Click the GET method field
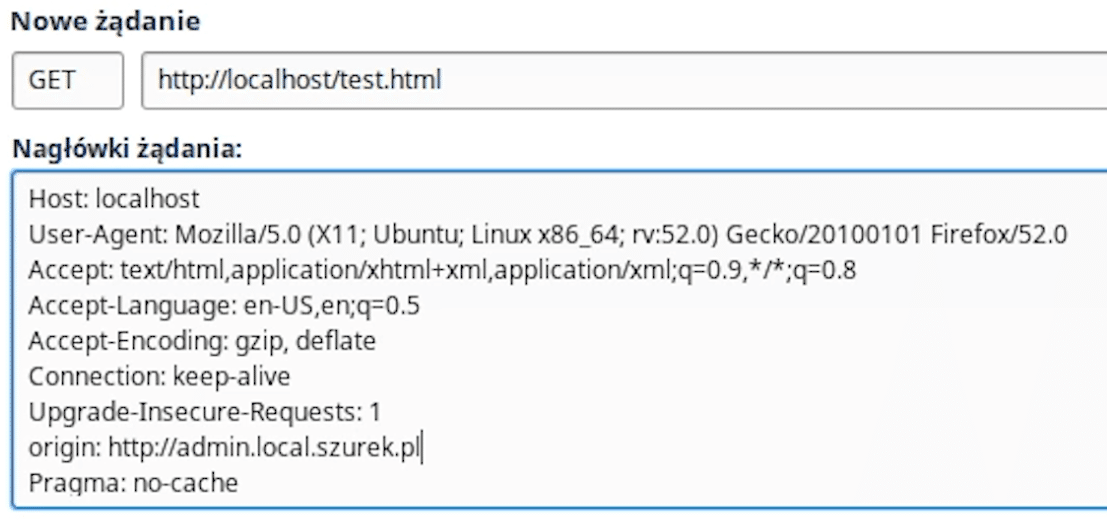The height and width of the screenshot is (525, 1107). coord(68,80)
